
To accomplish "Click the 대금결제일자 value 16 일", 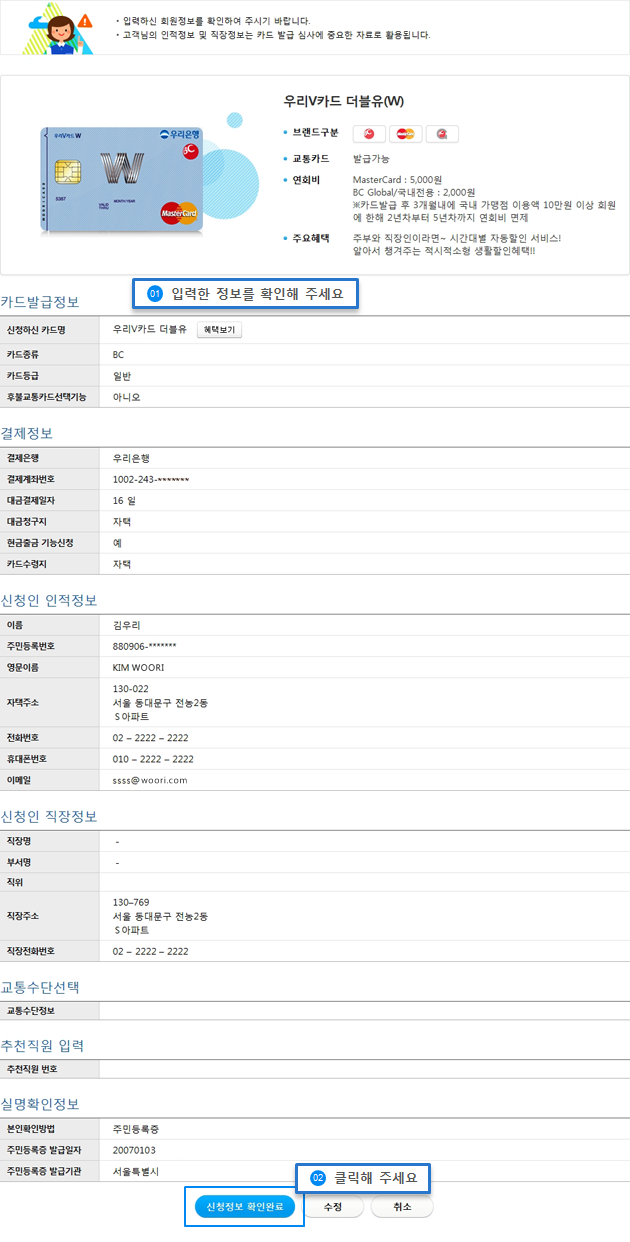I will (124, 501).
